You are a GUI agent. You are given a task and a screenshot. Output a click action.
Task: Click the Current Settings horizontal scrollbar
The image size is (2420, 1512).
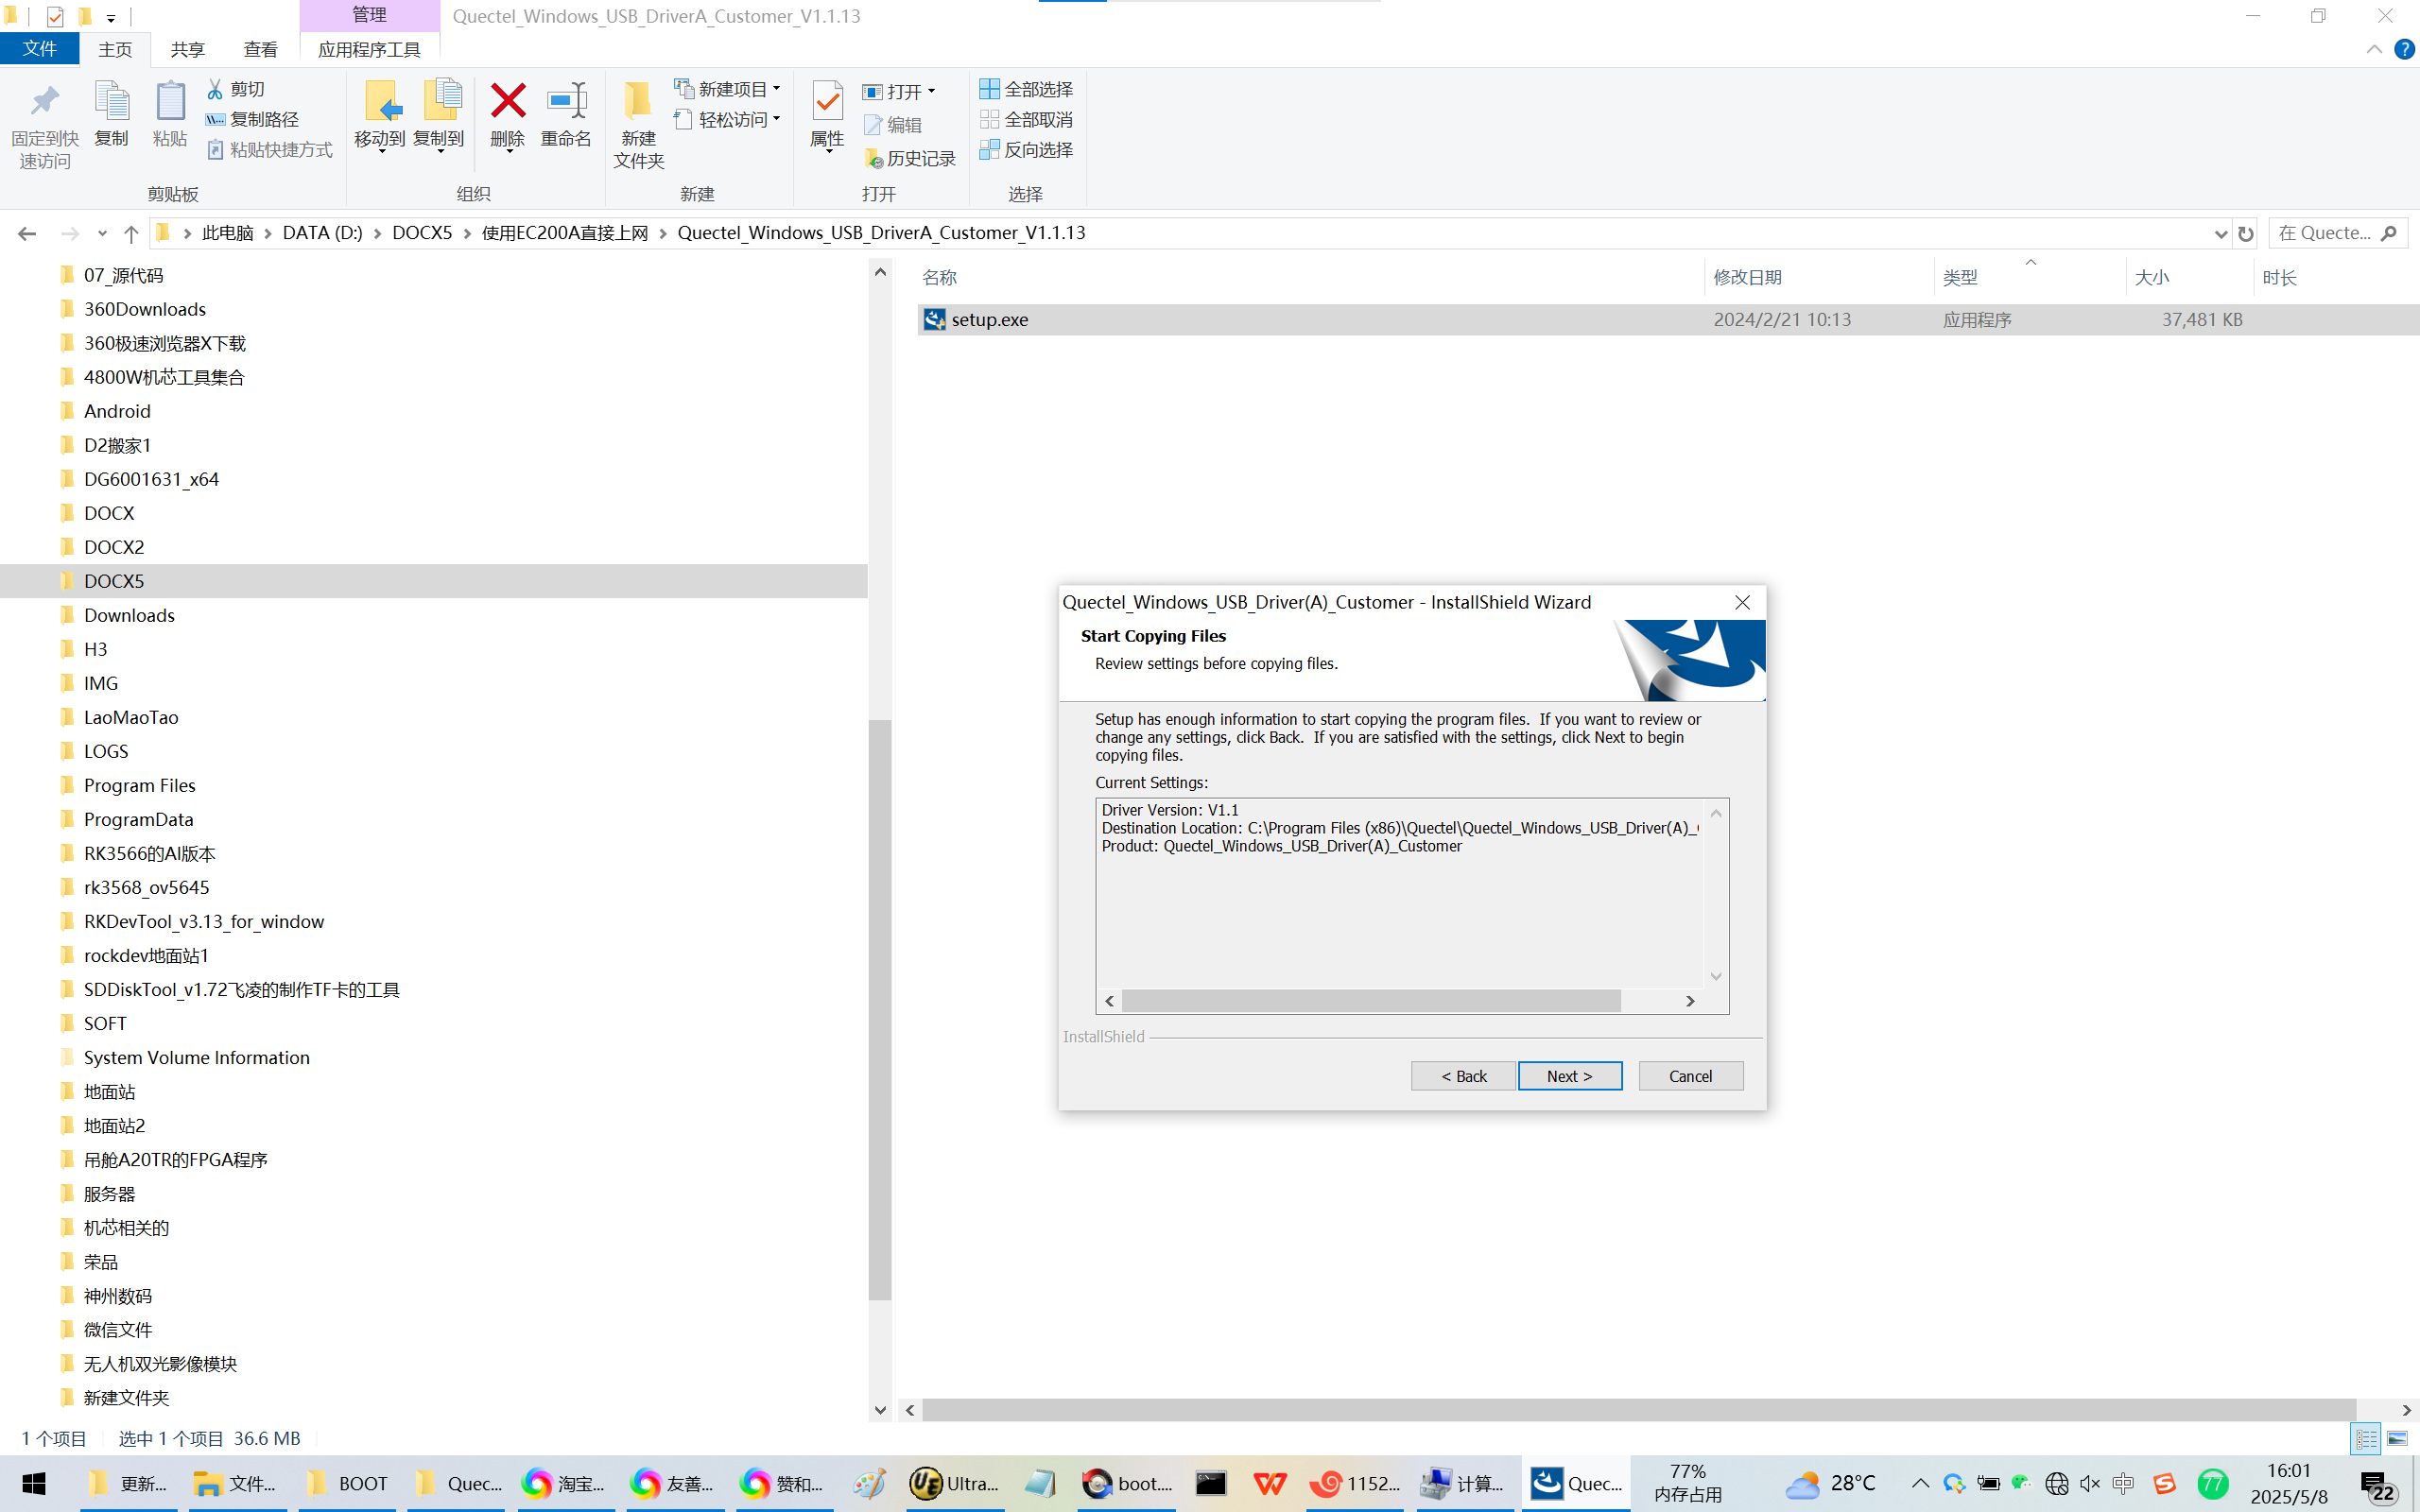click(1370, 1001)
